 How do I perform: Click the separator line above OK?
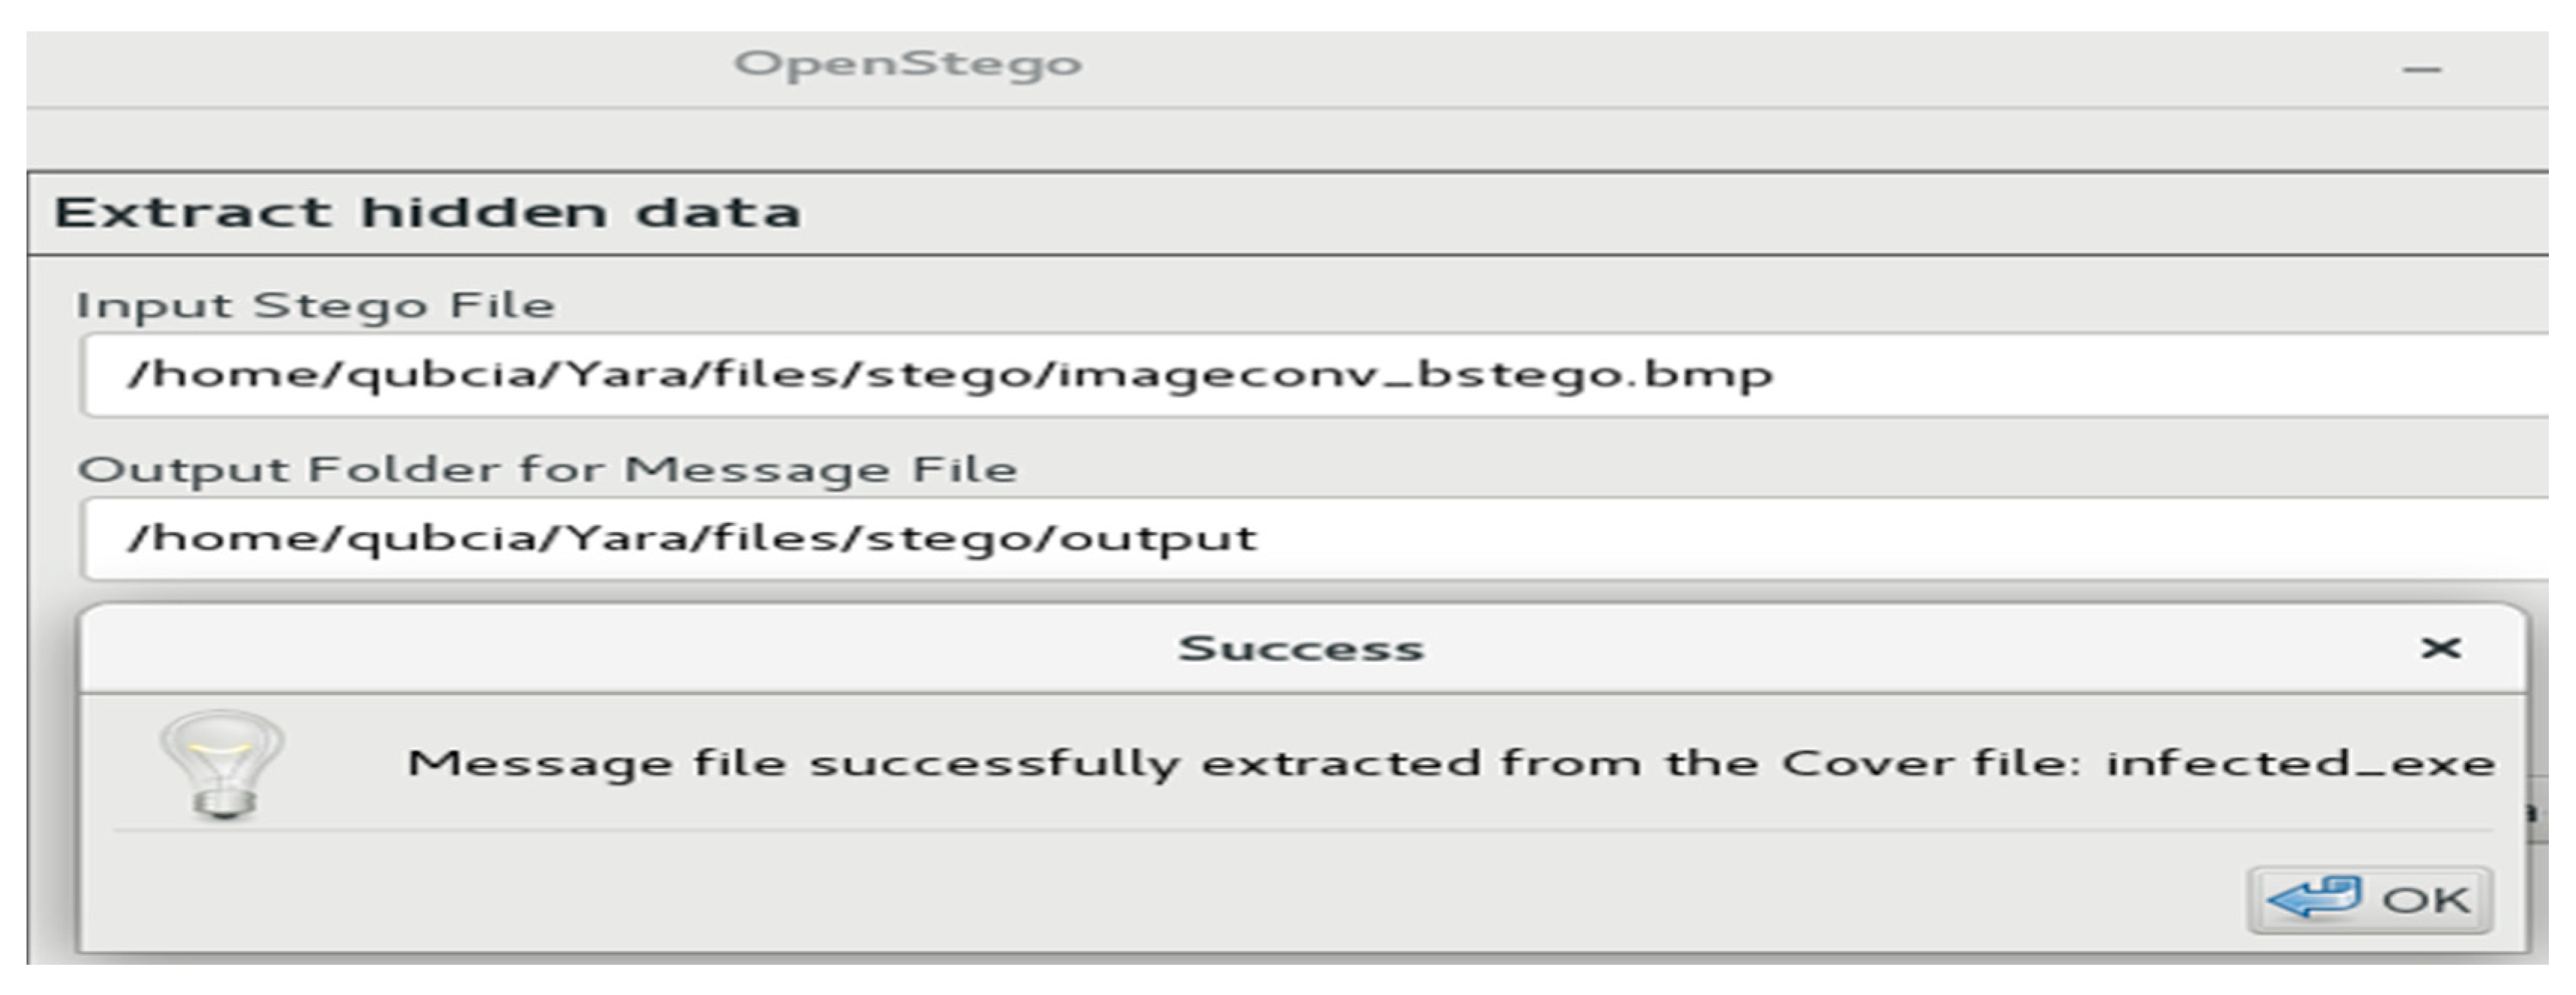(x=1300, y=830)
